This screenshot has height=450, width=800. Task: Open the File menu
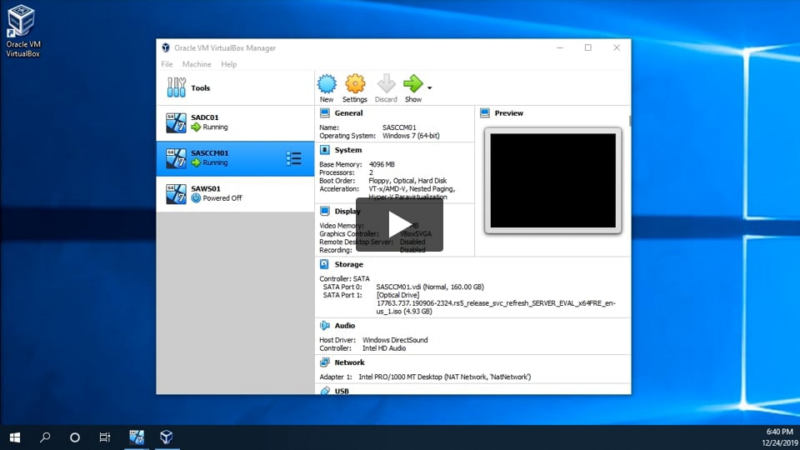tap(167, 64)
